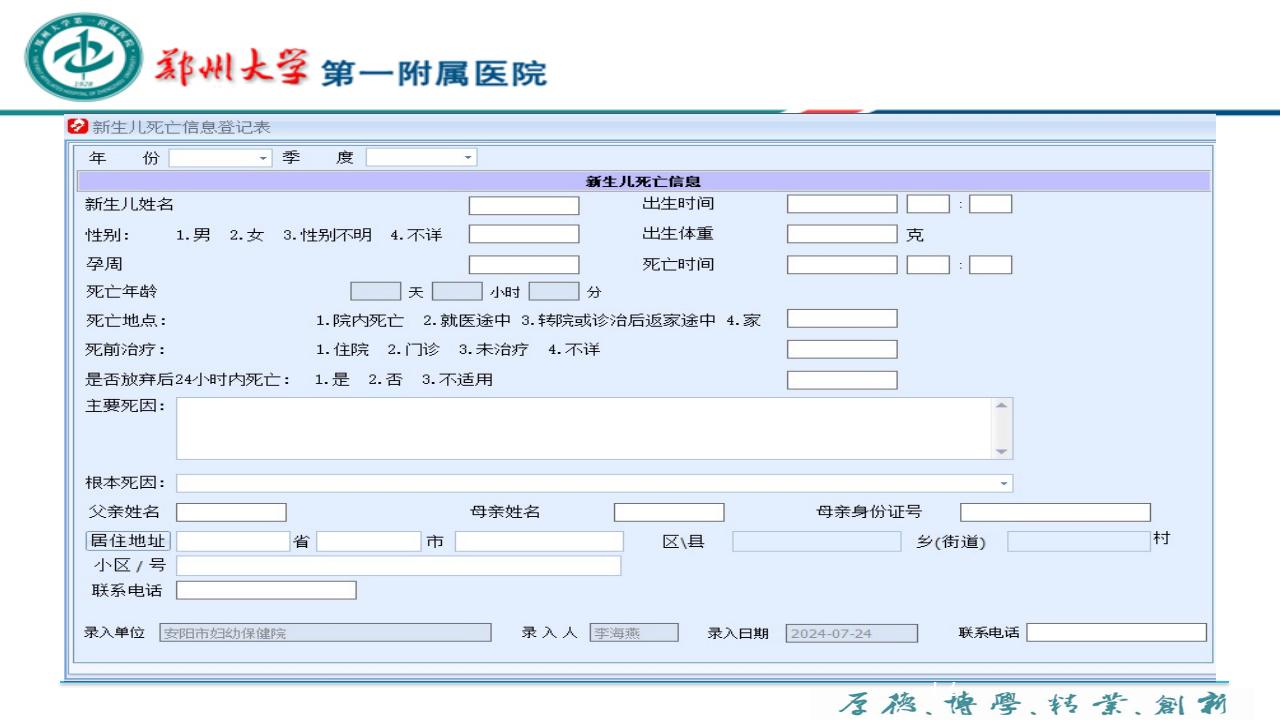Viewport: 1280px width, 720px height.
Task: Click the 出生时间 date field
Action: pyautogui.click(x=842, y=205)
